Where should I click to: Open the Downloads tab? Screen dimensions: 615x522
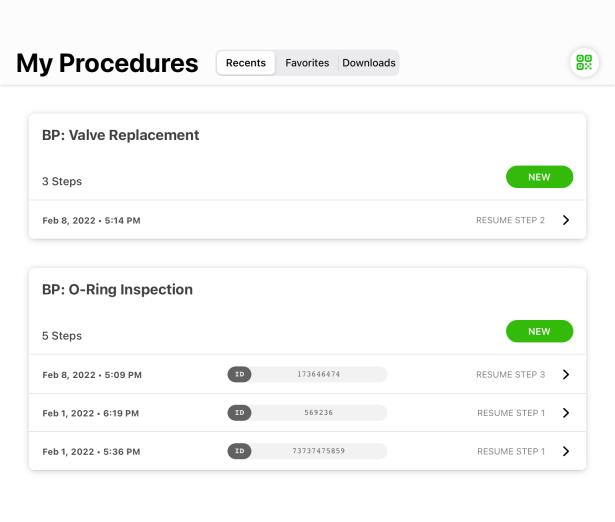point(369,63)
